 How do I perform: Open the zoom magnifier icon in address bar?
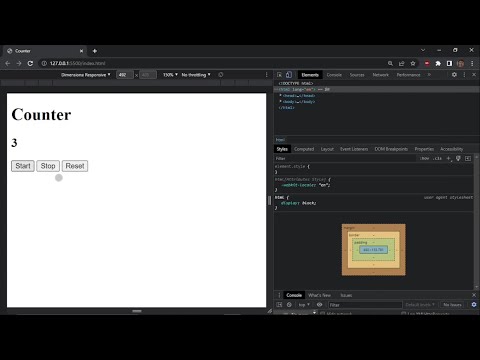(x=390, y=63)
